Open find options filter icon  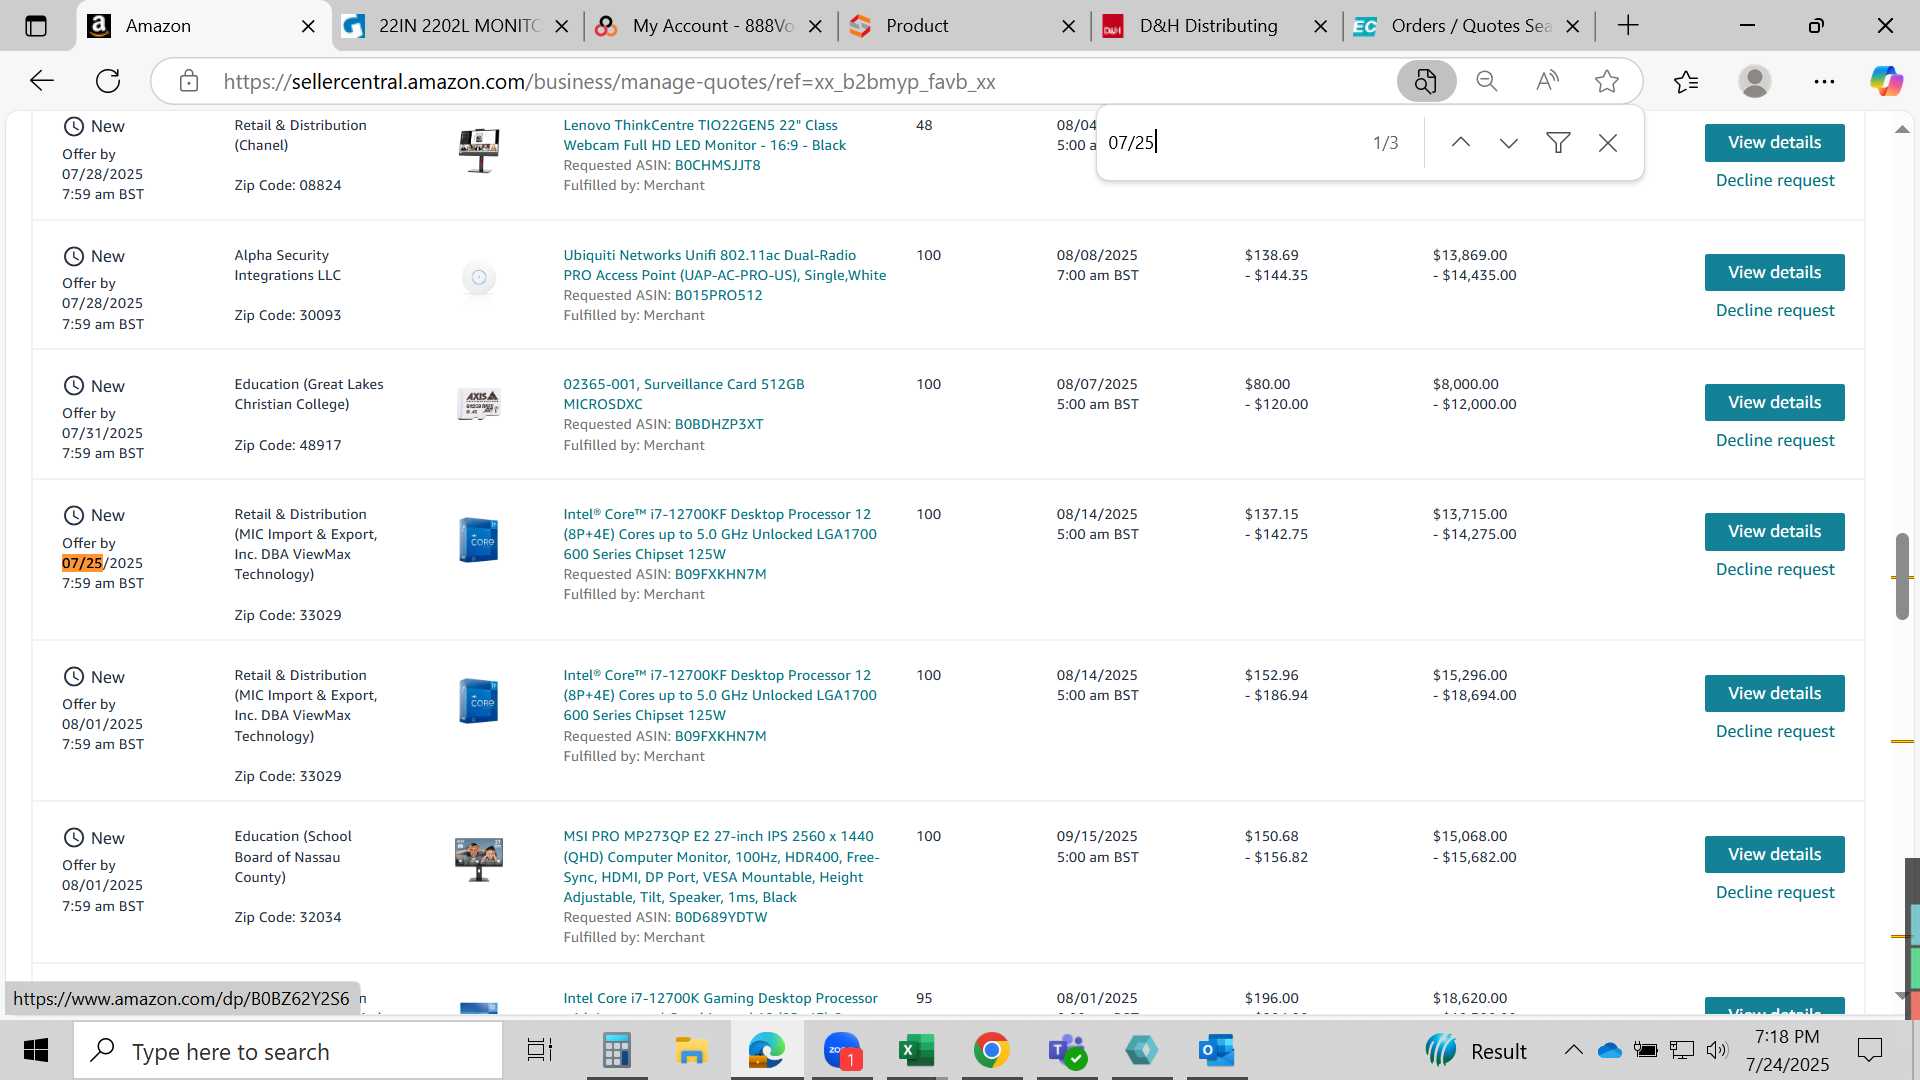click(1558, 143)
